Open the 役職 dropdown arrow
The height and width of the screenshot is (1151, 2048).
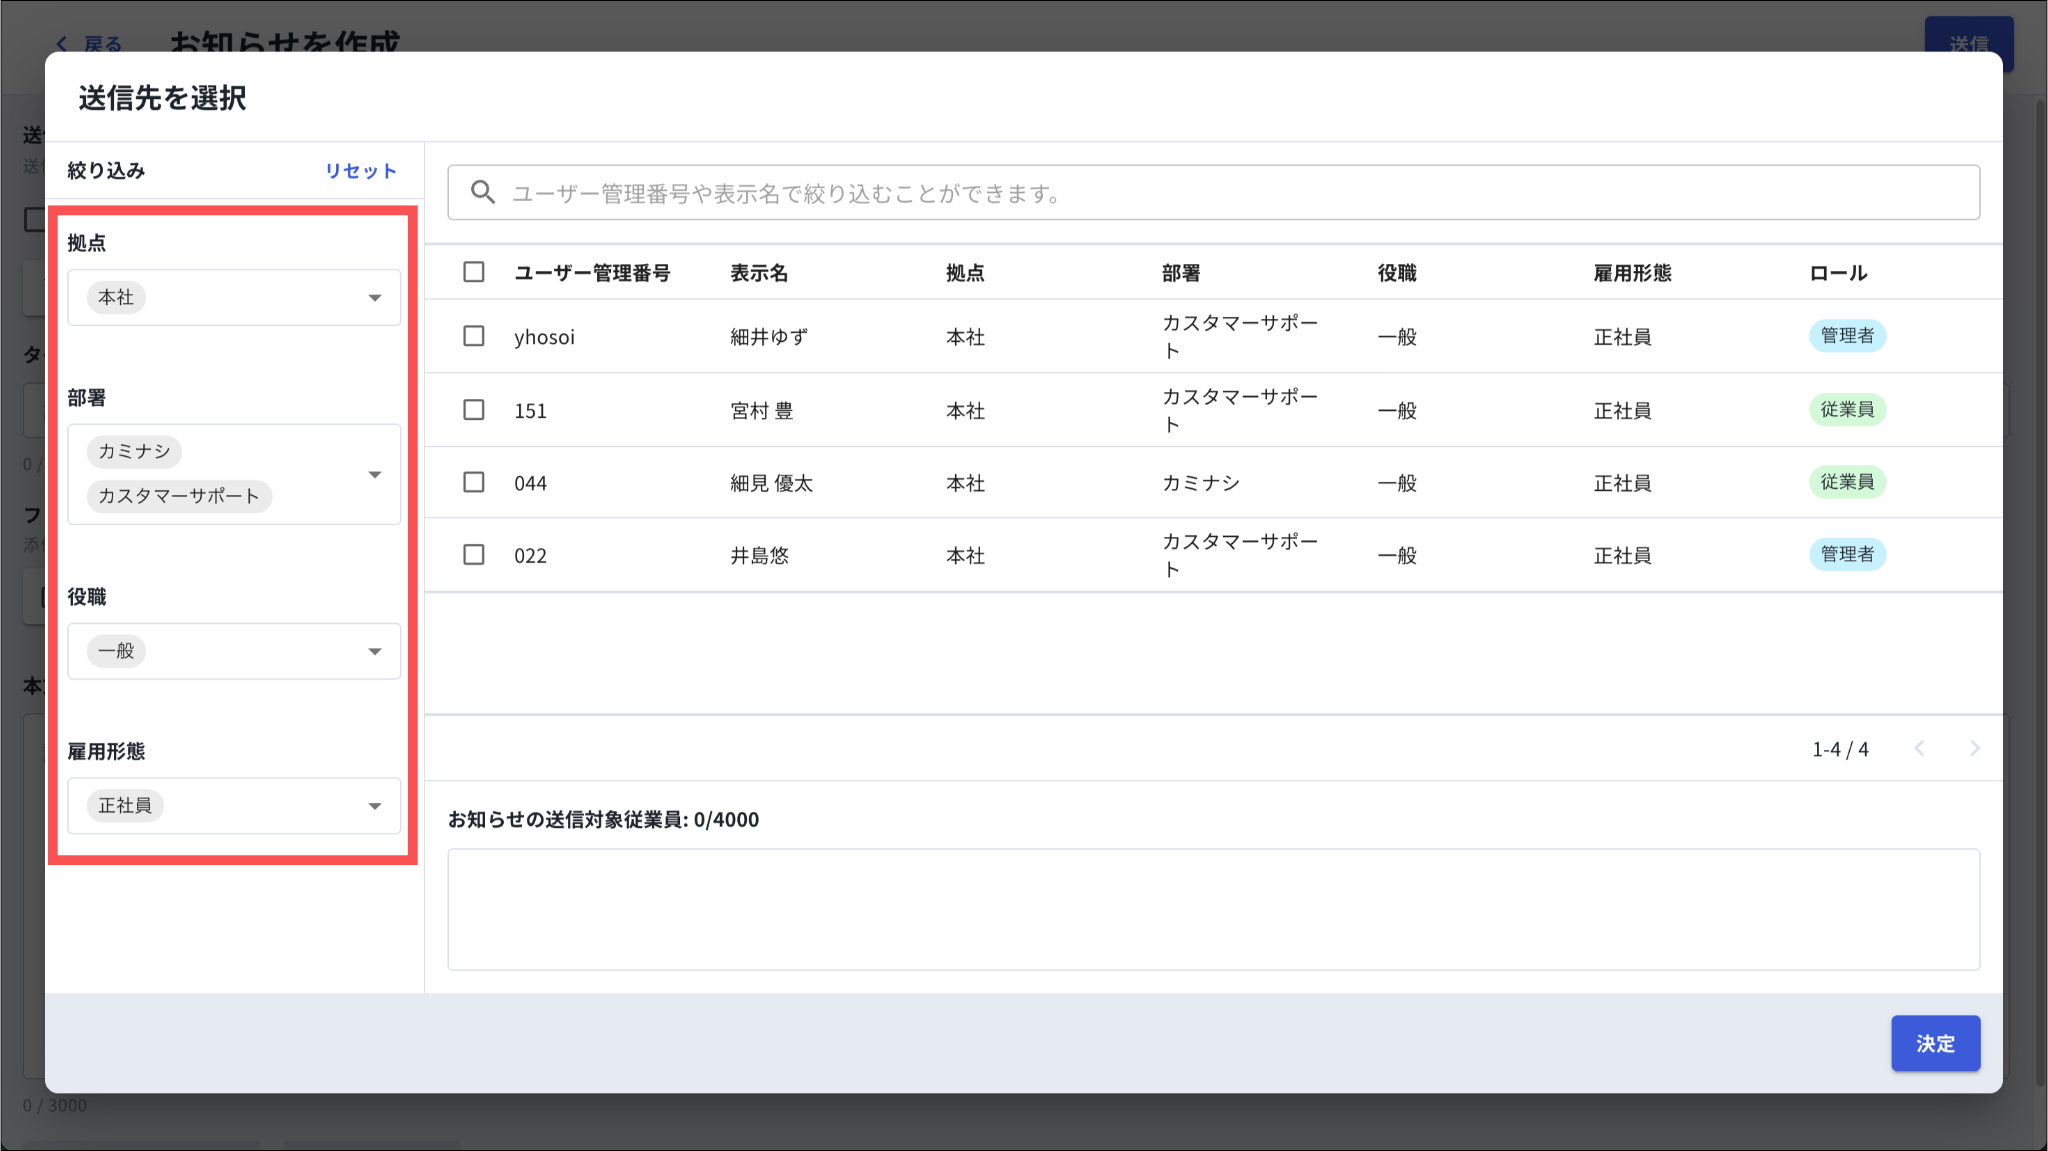coord(375,651)
